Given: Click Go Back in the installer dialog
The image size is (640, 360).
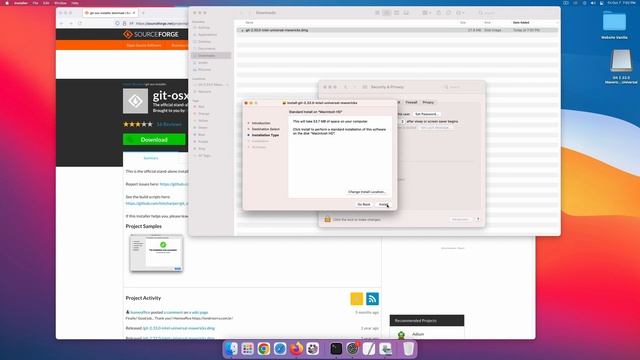Looking at the screenshot, I should coord(364,204).
